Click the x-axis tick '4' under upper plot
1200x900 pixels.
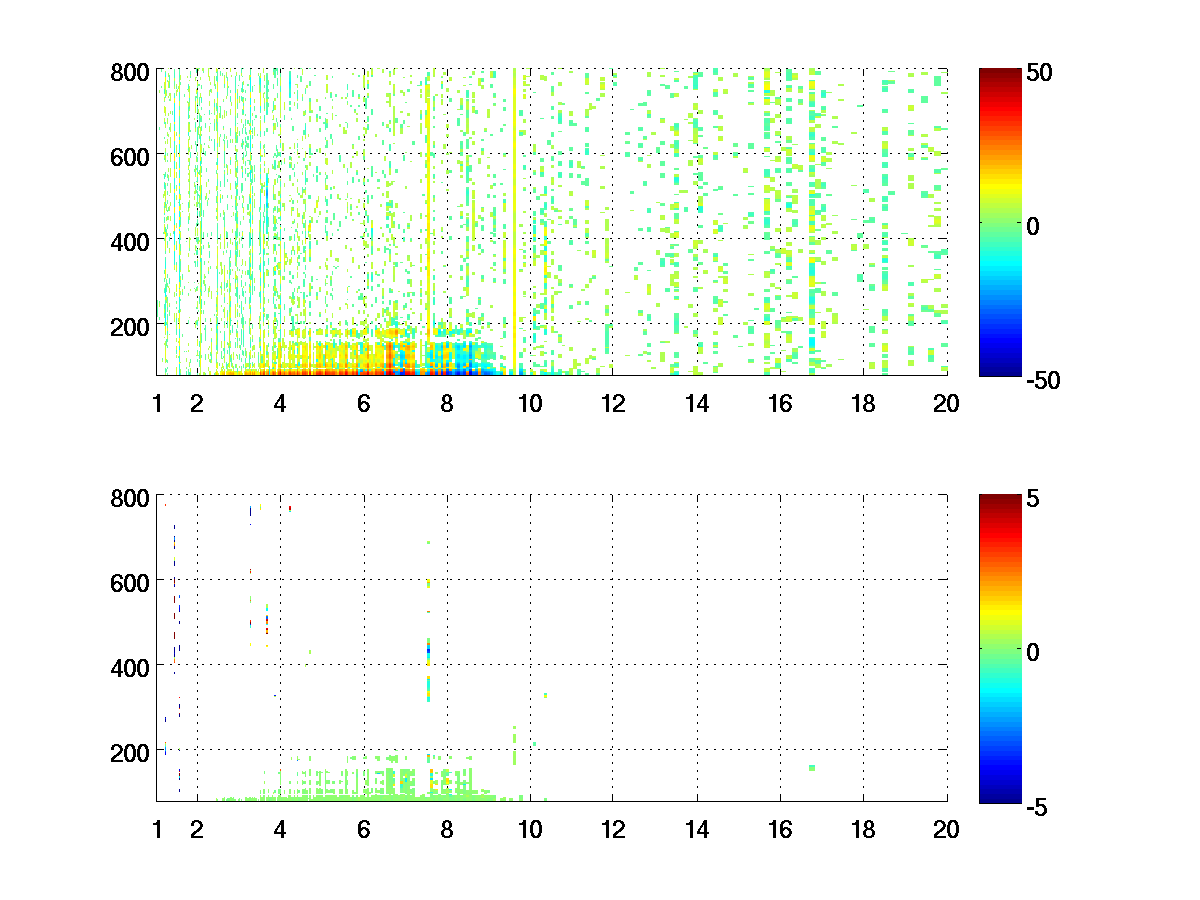coord(280,403)
